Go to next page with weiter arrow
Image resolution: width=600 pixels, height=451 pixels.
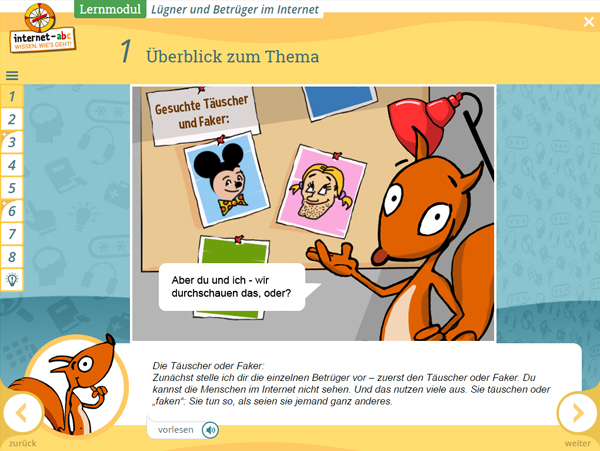[x=576, y=412]
